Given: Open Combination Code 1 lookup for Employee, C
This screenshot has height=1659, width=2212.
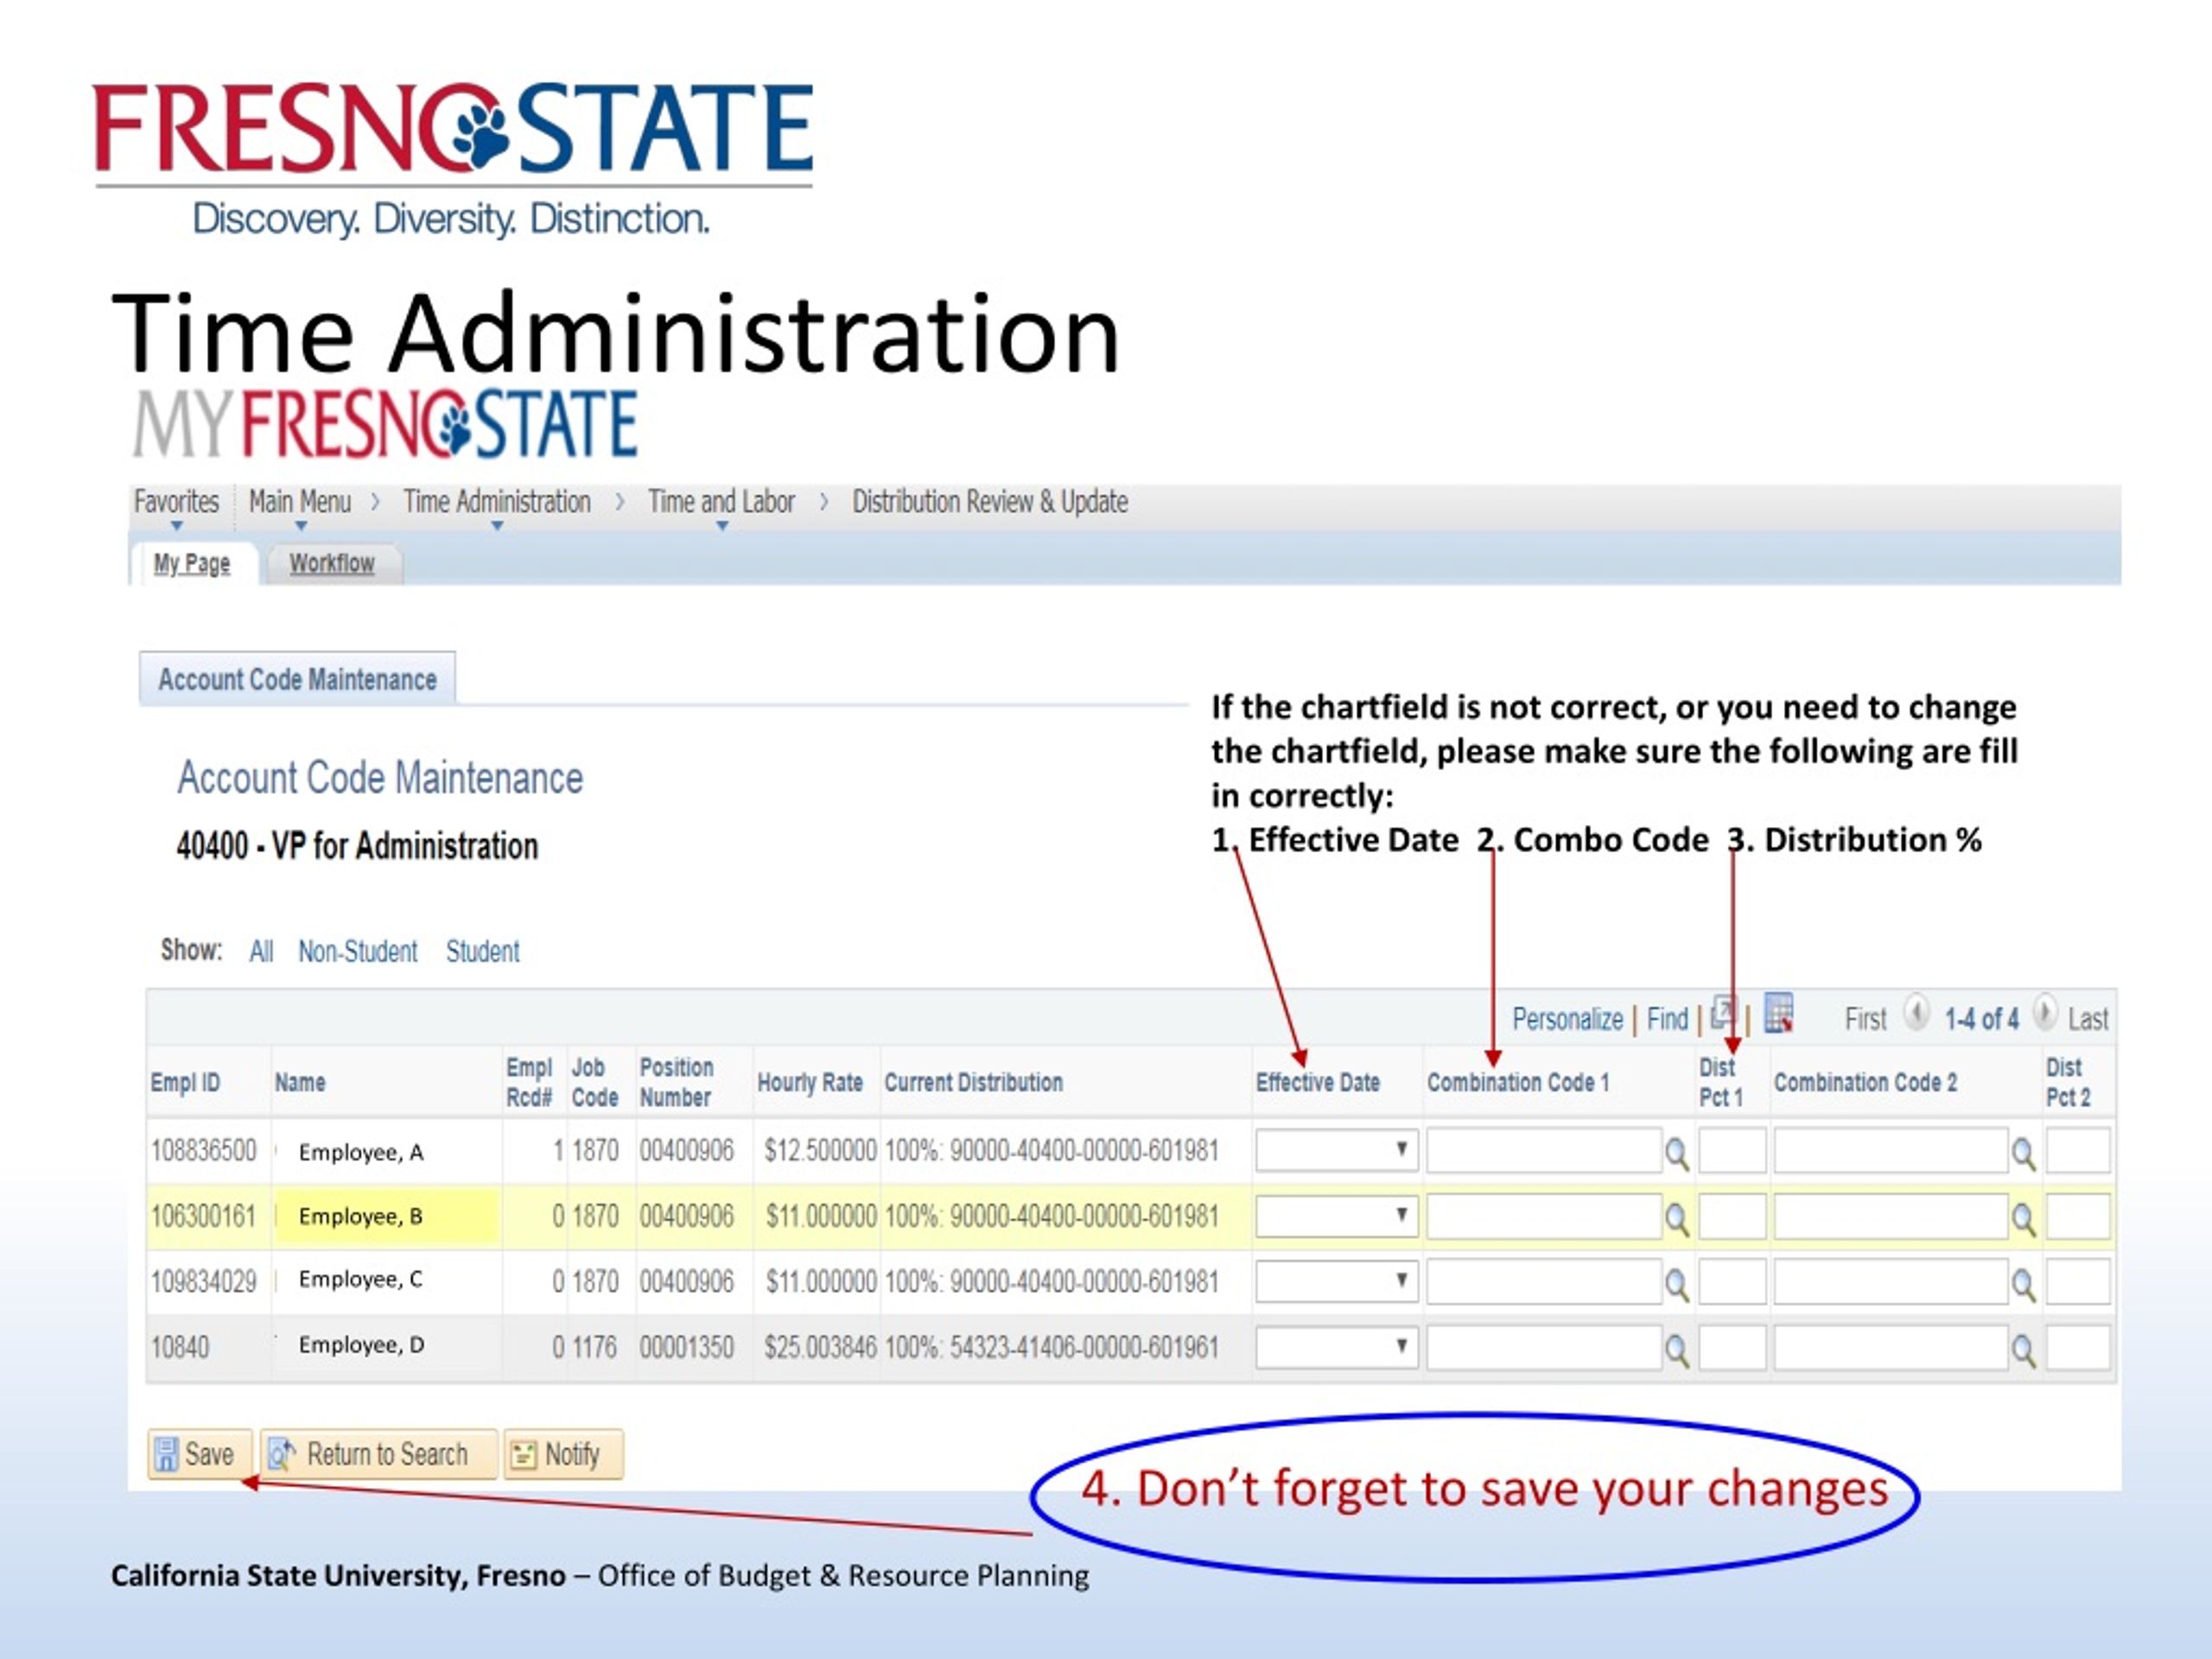Looking at the screenshot, I should click(1677, 1285).
